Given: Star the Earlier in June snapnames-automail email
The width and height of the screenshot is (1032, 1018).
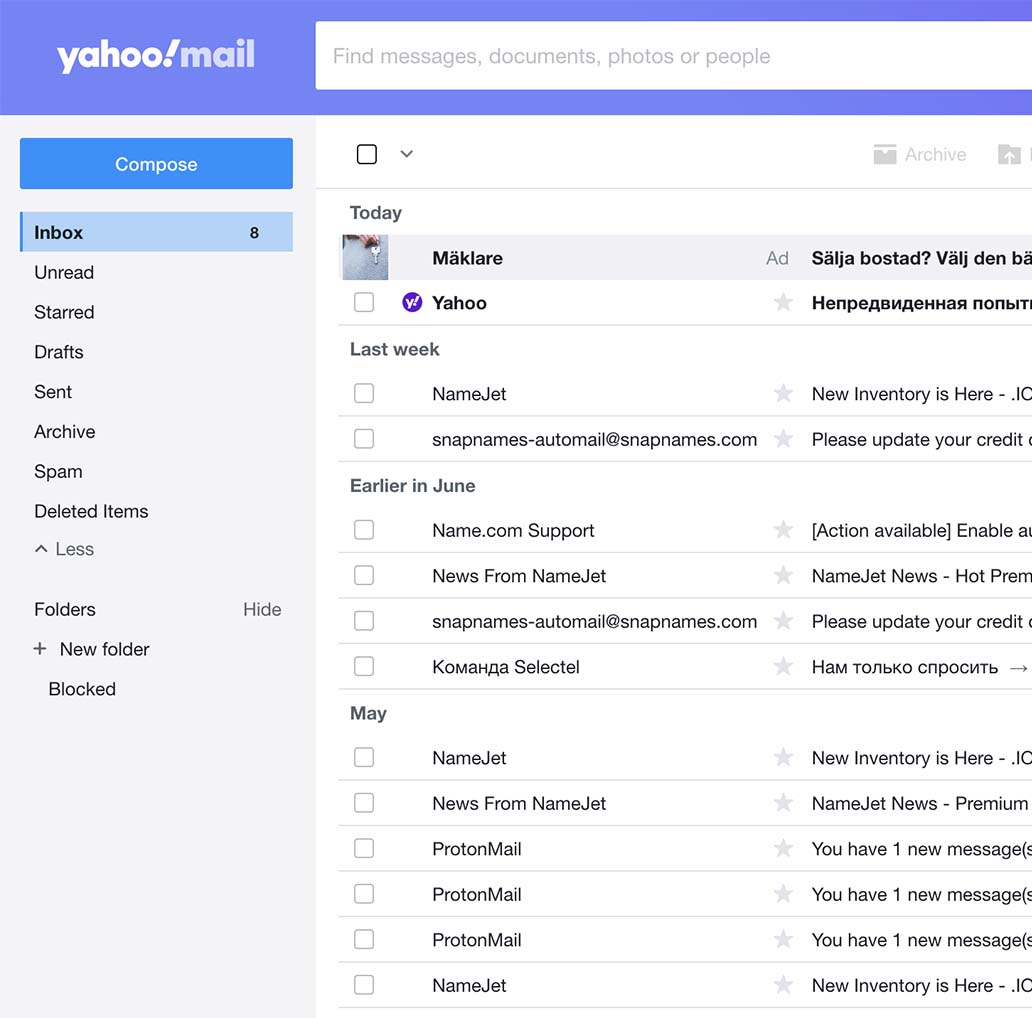Looking at the screenshot, I should tap(783, 621).
